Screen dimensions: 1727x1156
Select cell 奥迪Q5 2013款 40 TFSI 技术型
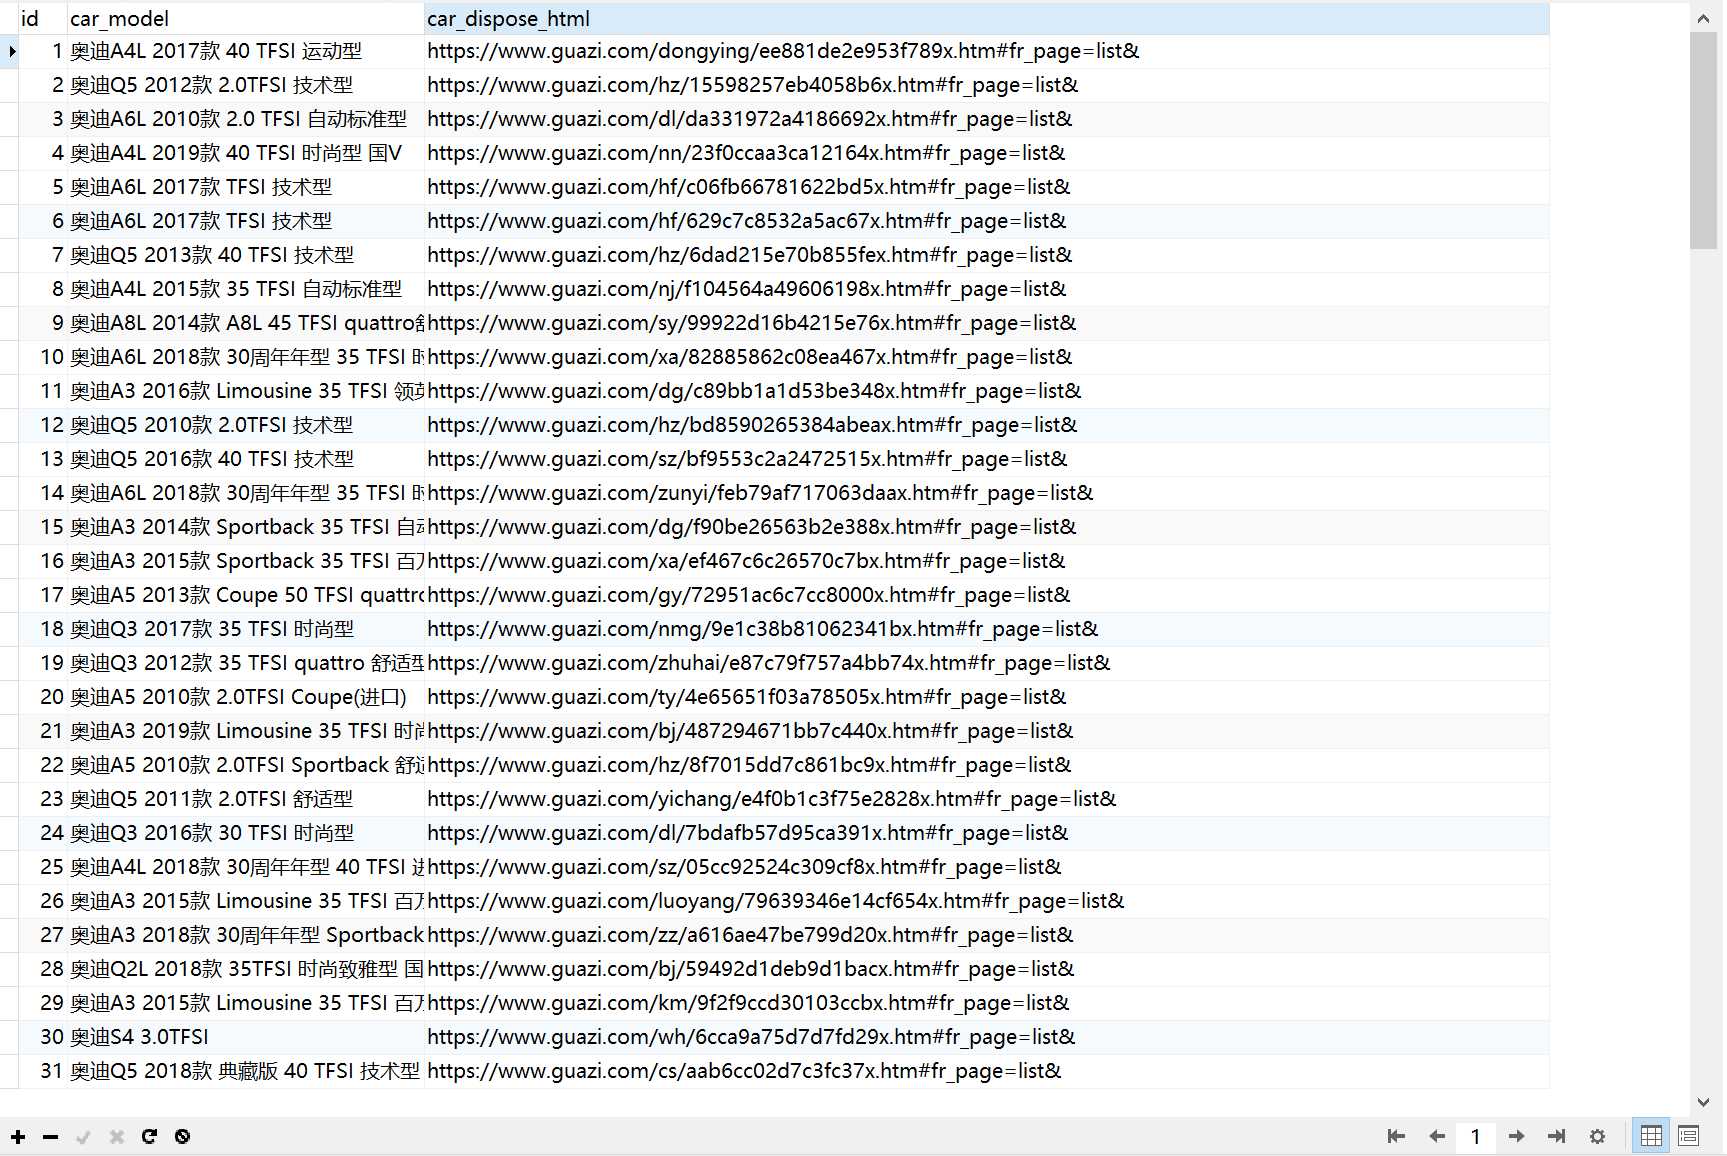(x=245, y=255)
